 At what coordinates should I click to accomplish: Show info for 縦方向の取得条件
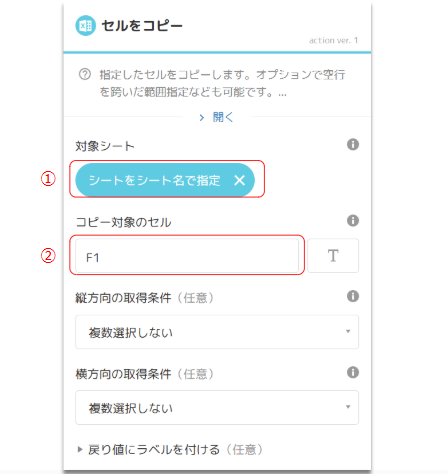[353, 296]
